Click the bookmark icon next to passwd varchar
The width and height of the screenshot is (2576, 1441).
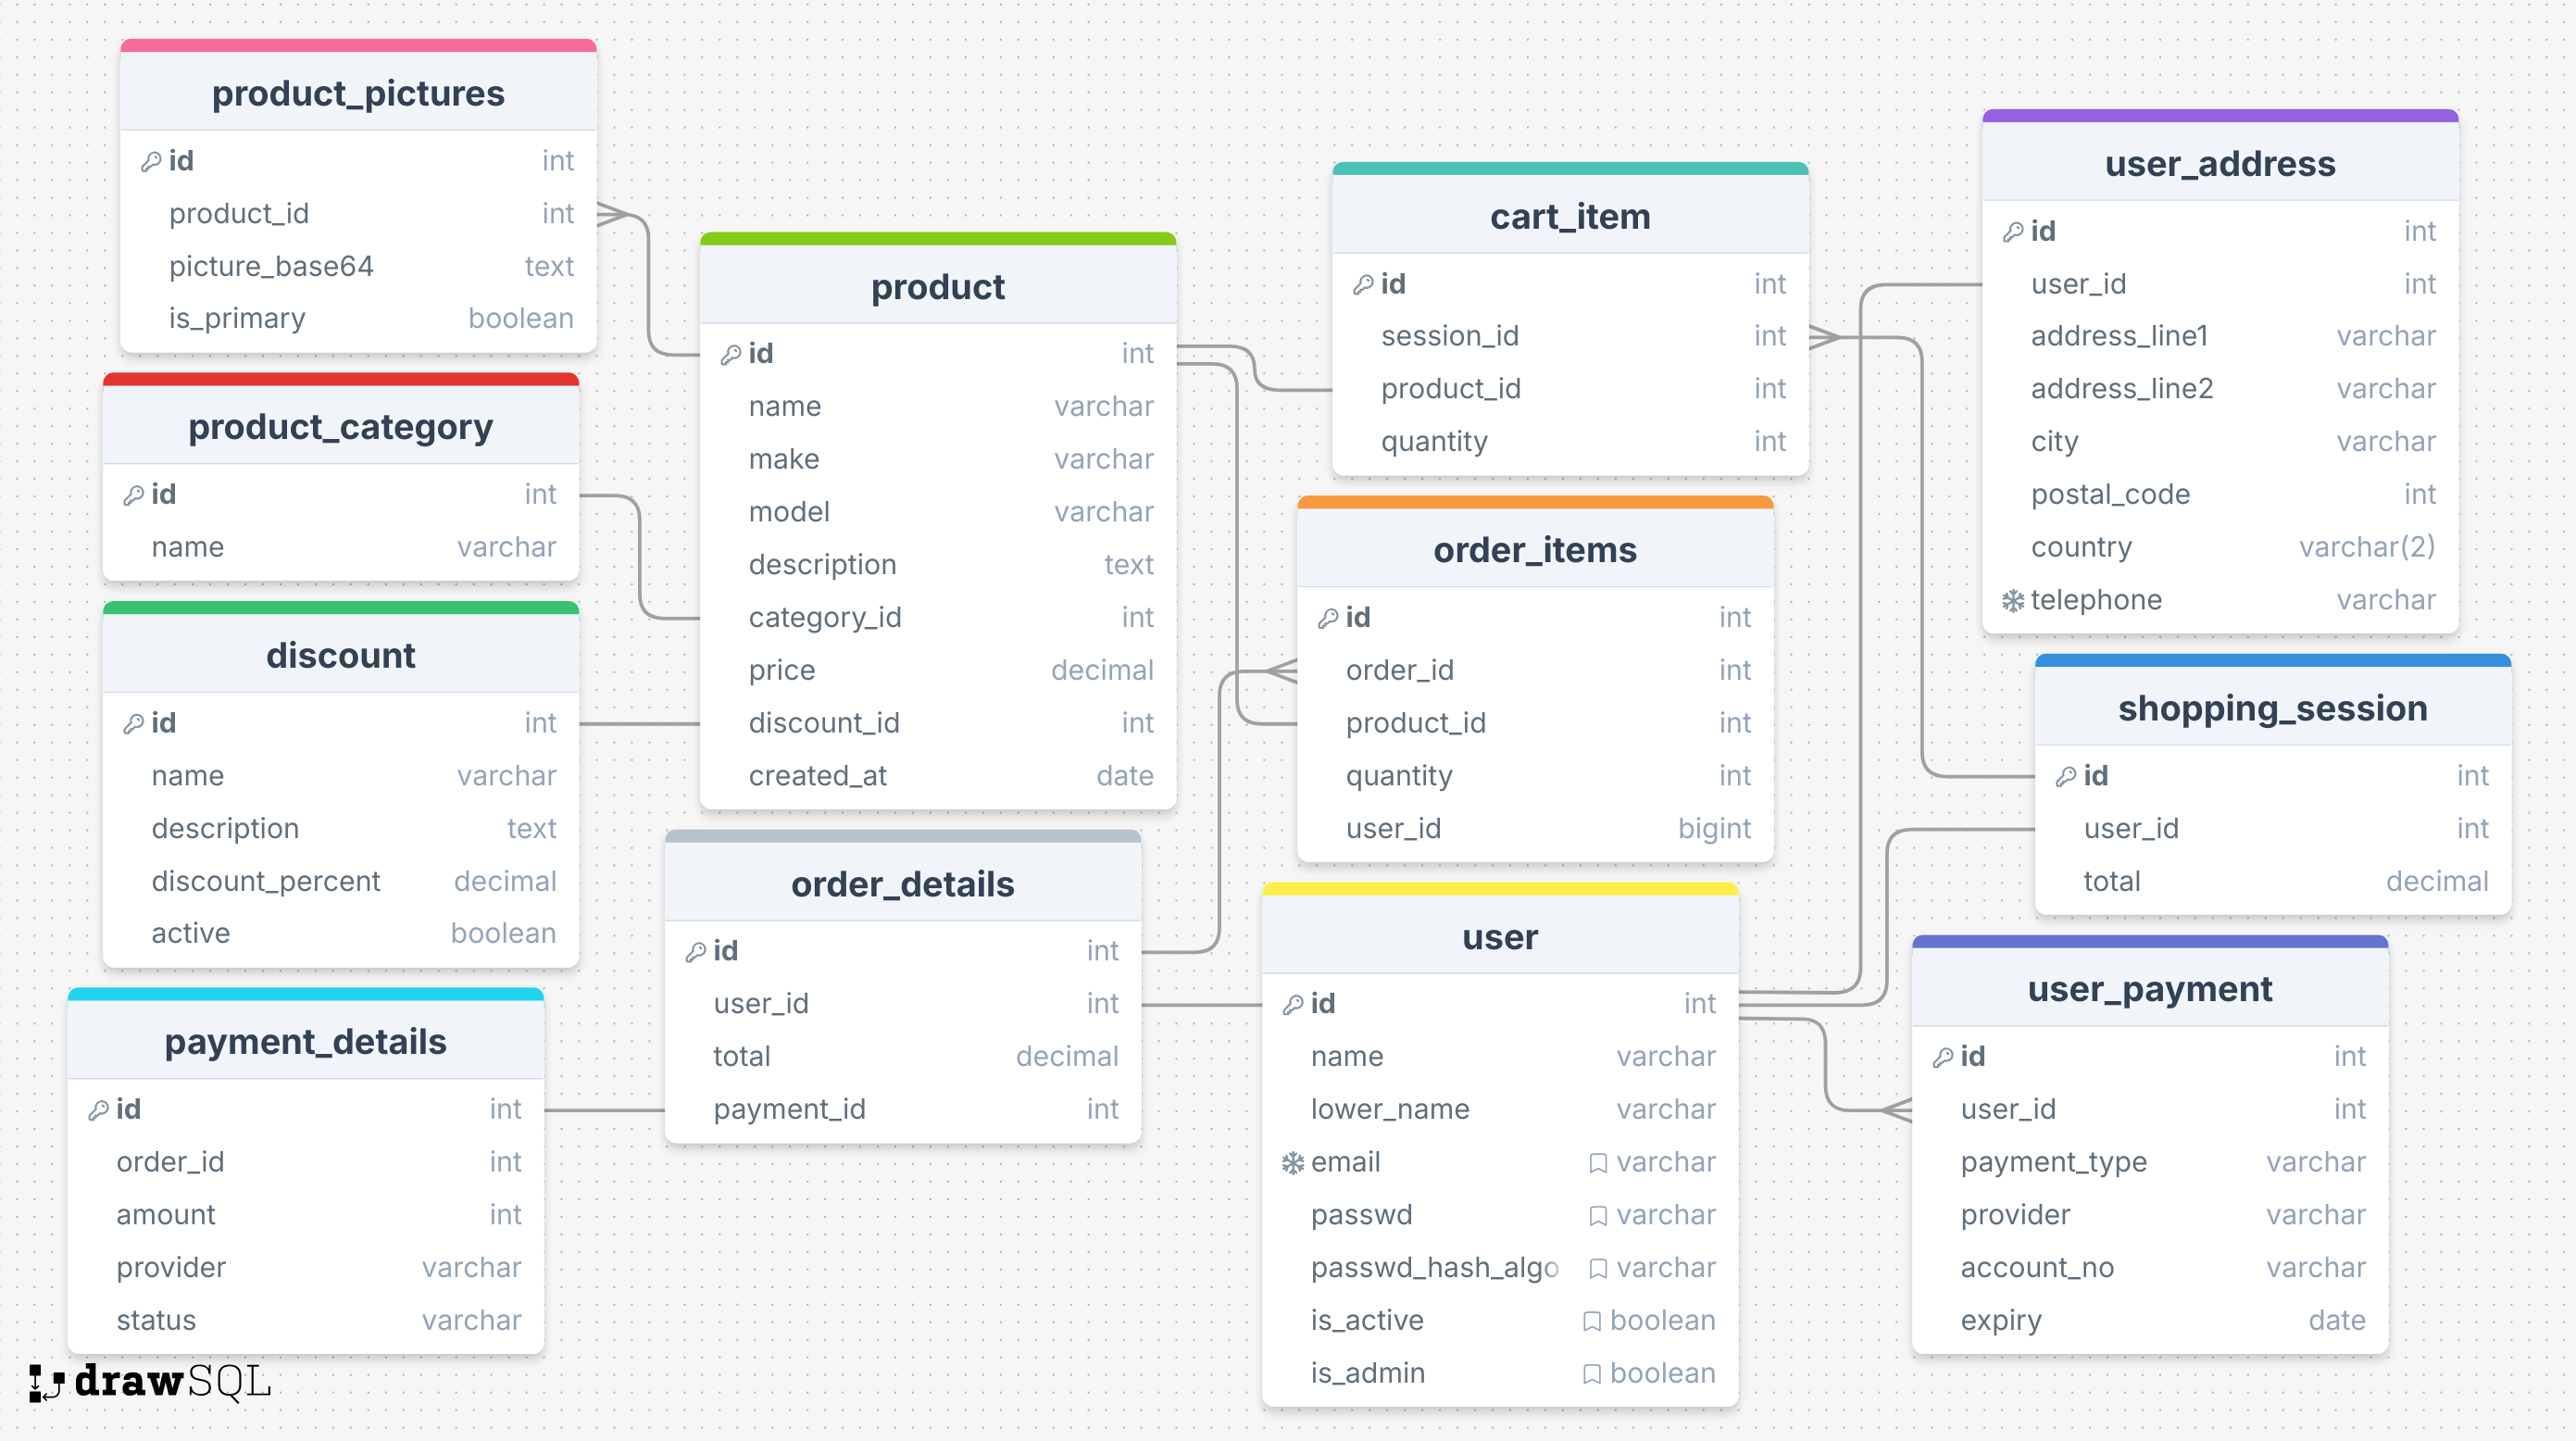(x=1597, y=1215)
